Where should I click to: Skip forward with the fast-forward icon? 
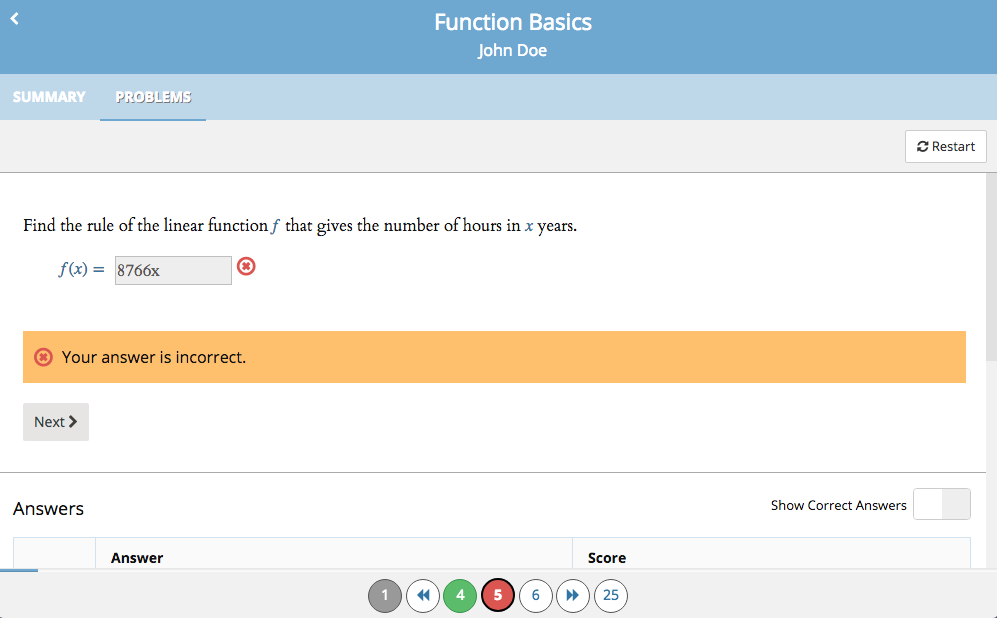click(573, 595)
